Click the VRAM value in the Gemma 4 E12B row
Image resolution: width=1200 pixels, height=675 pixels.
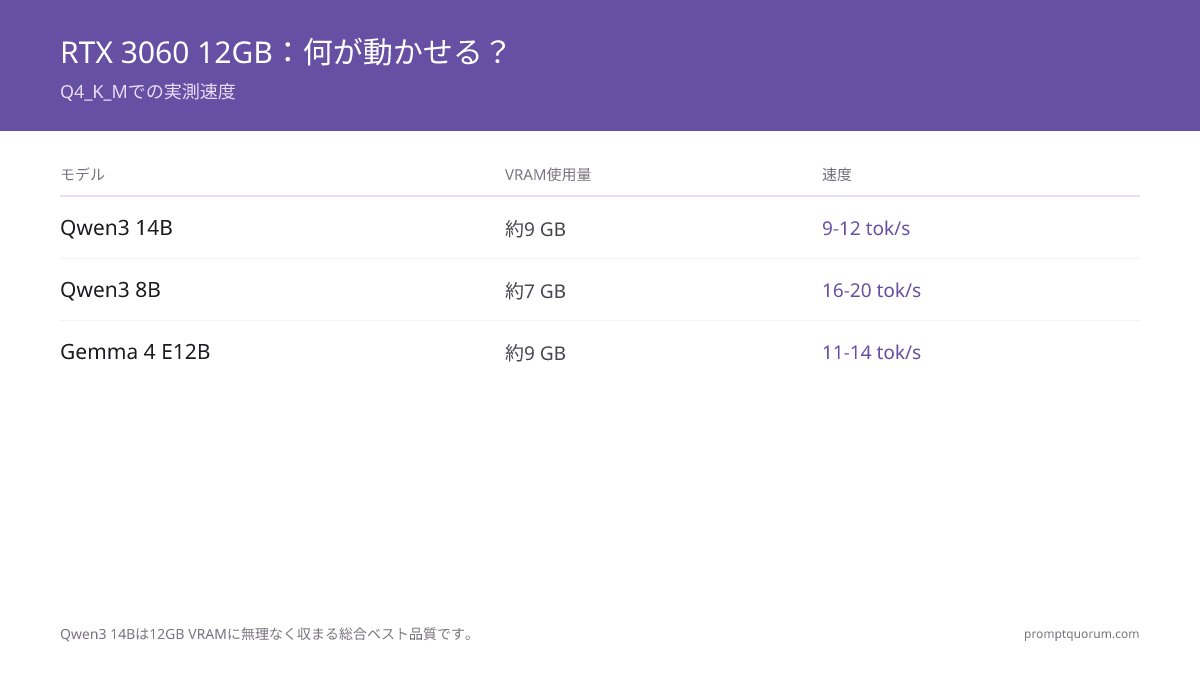tap(535, 353)
